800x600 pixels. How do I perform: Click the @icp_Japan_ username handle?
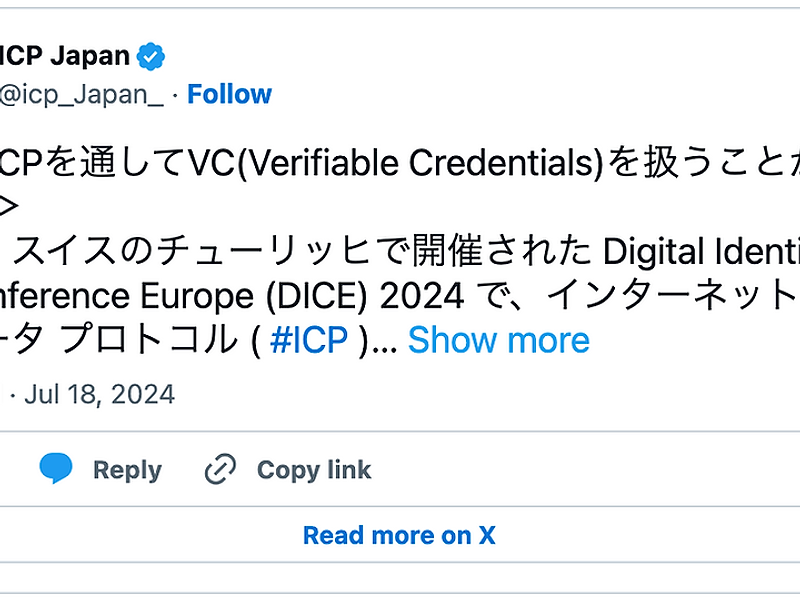[80, 93]
